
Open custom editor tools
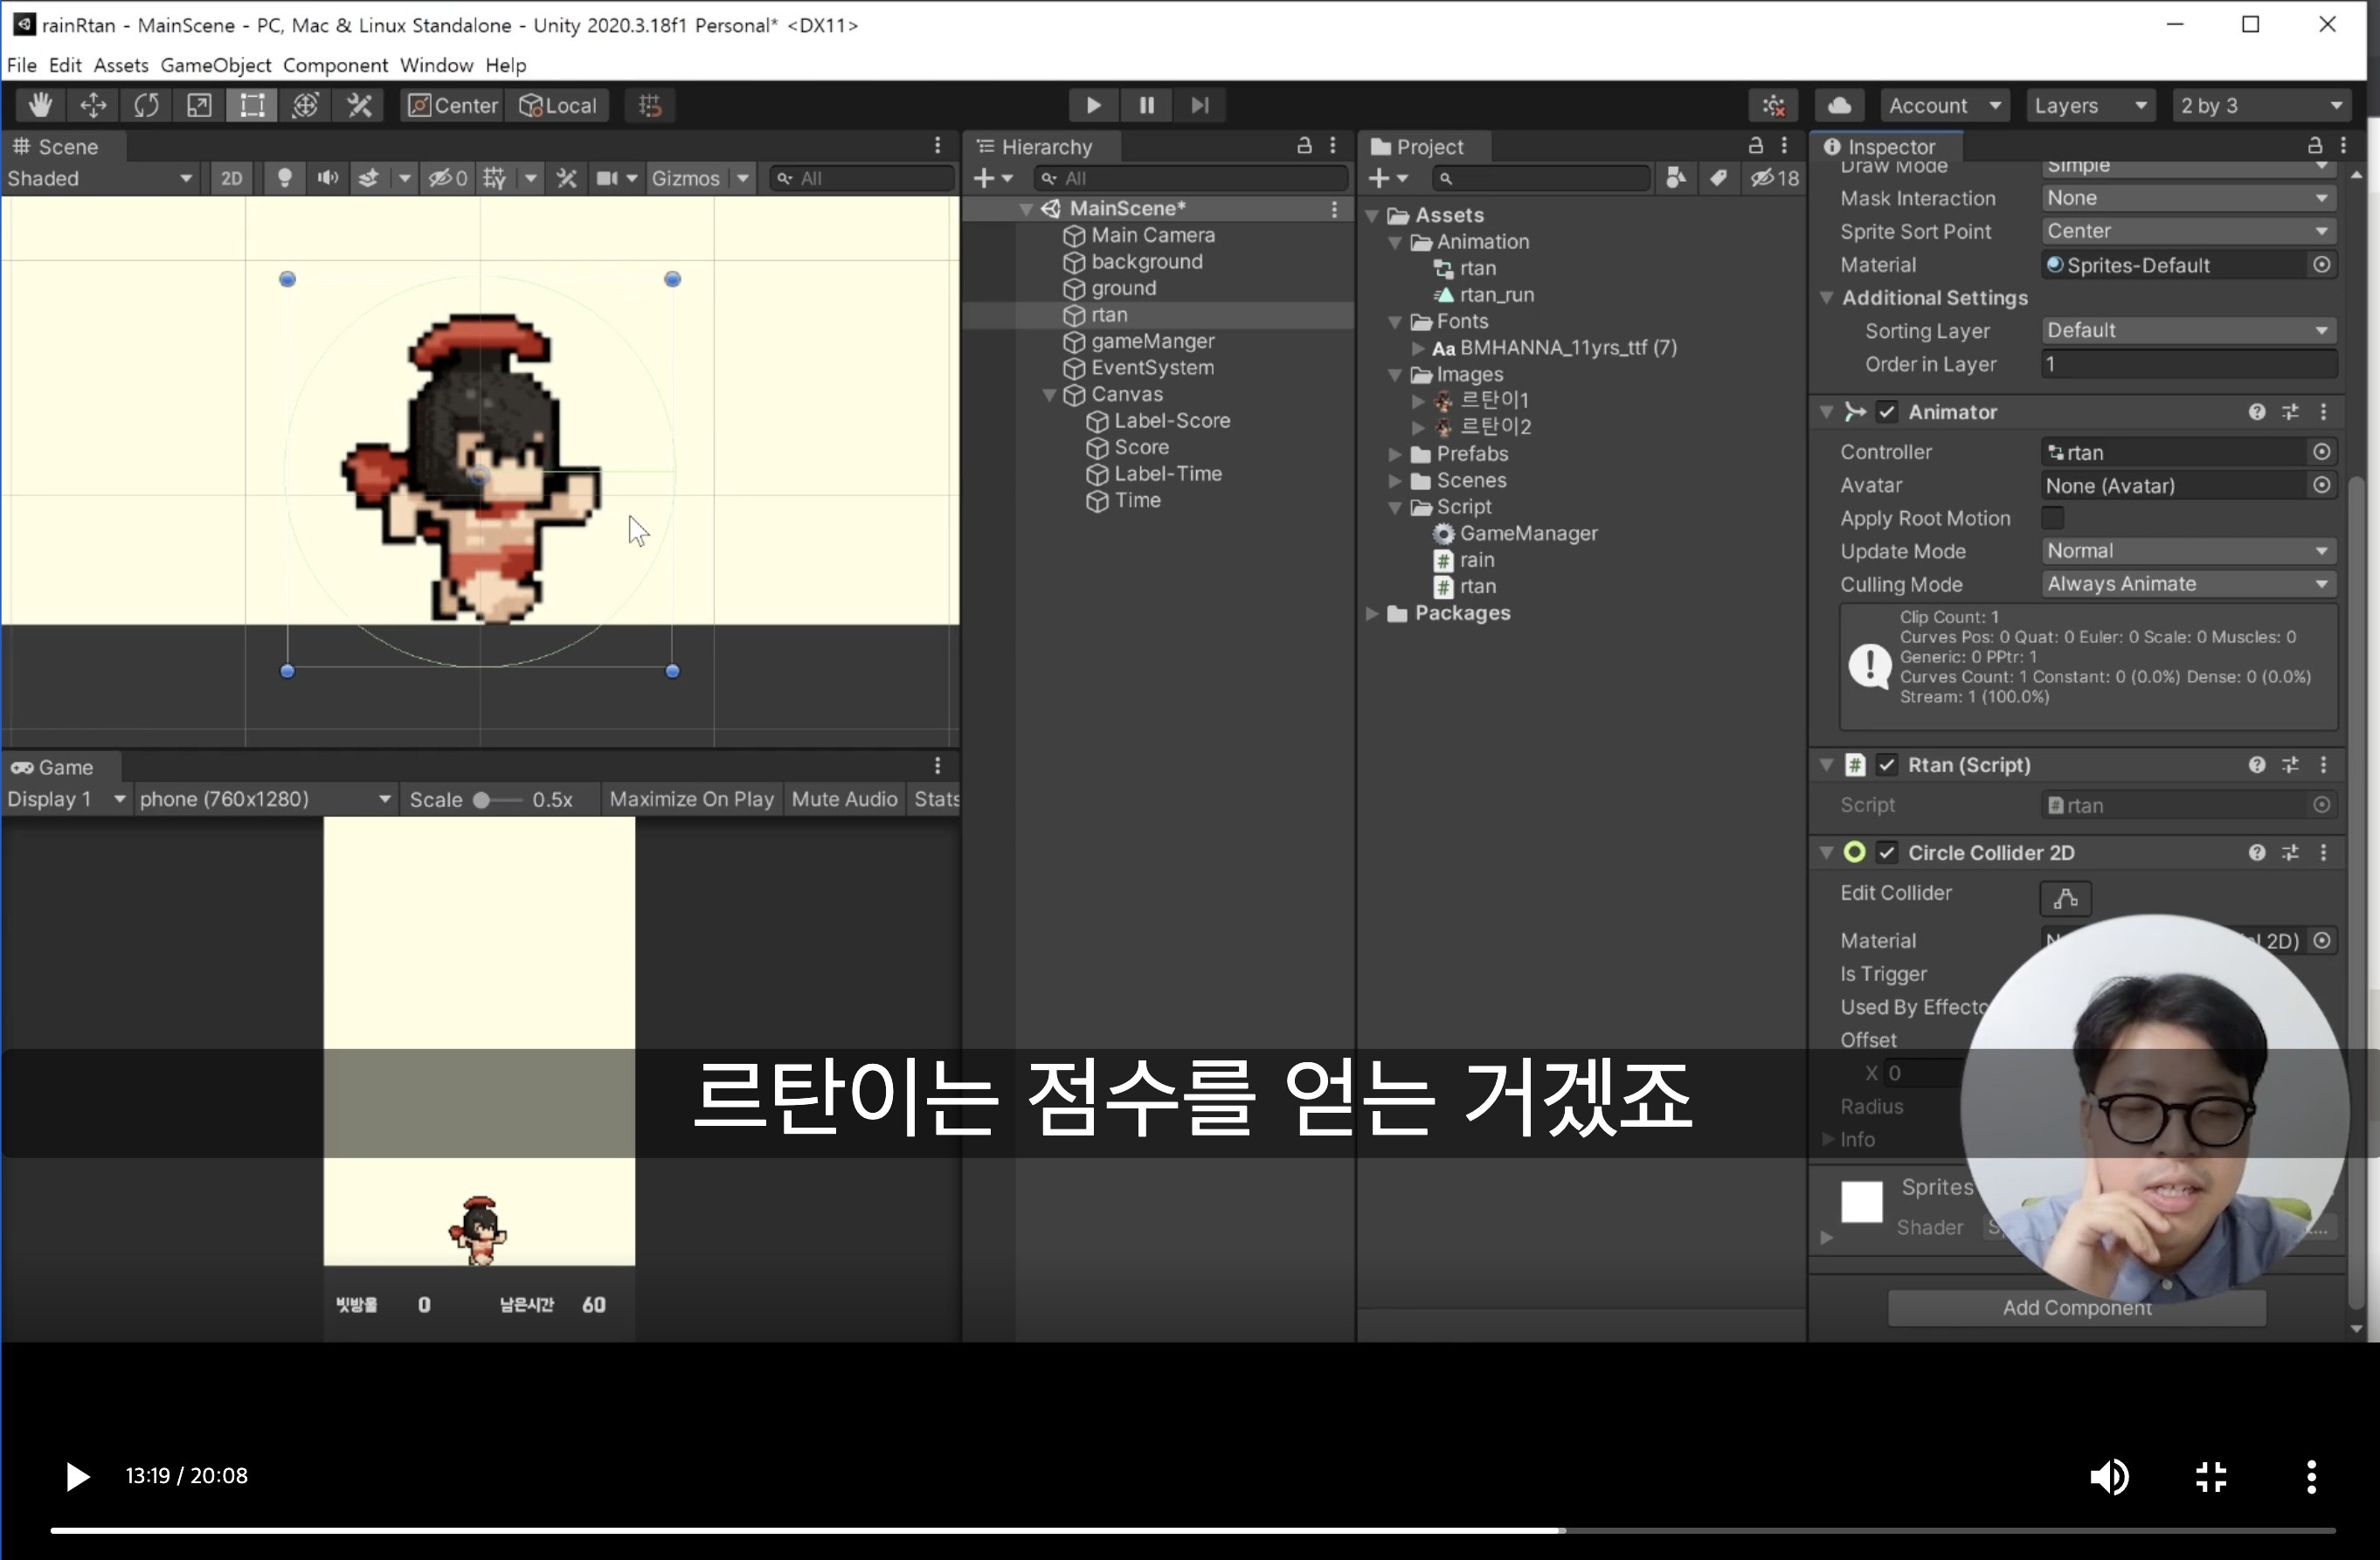(x=359, y=105)
